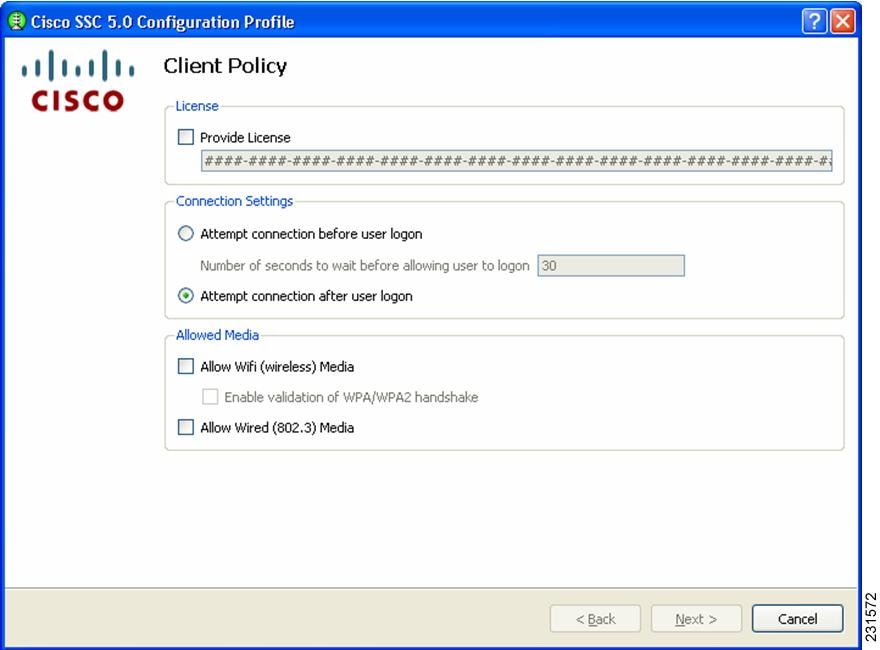880x650 pixels.
Task: Toggle Enable validation of WPA/WPA2 handshake
Action: (x=210, y=397)
